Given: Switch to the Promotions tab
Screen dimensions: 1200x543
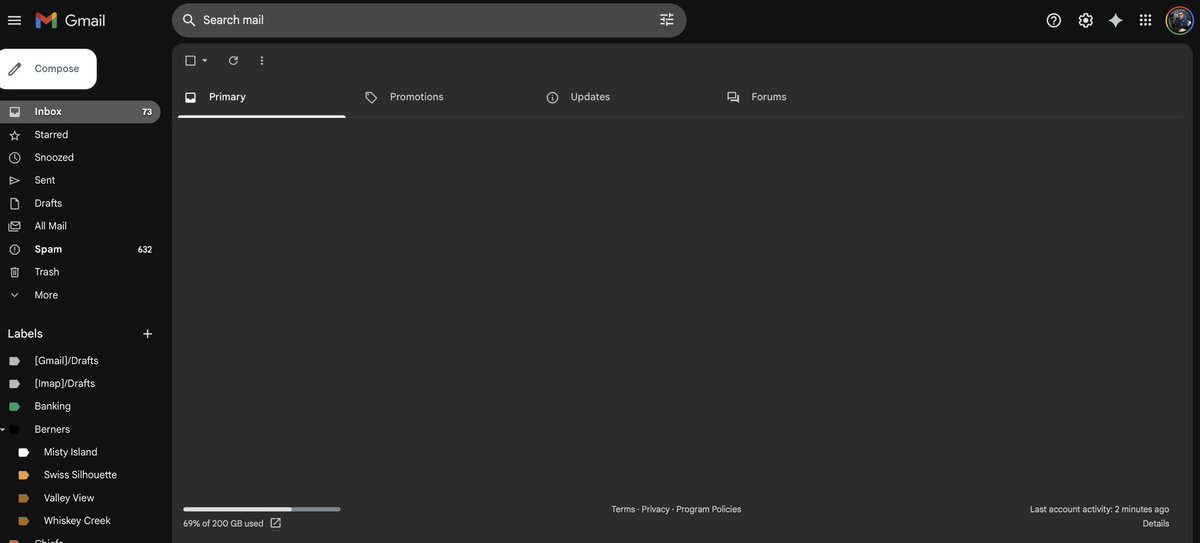Looking at the screenshot, I should 443,97.
